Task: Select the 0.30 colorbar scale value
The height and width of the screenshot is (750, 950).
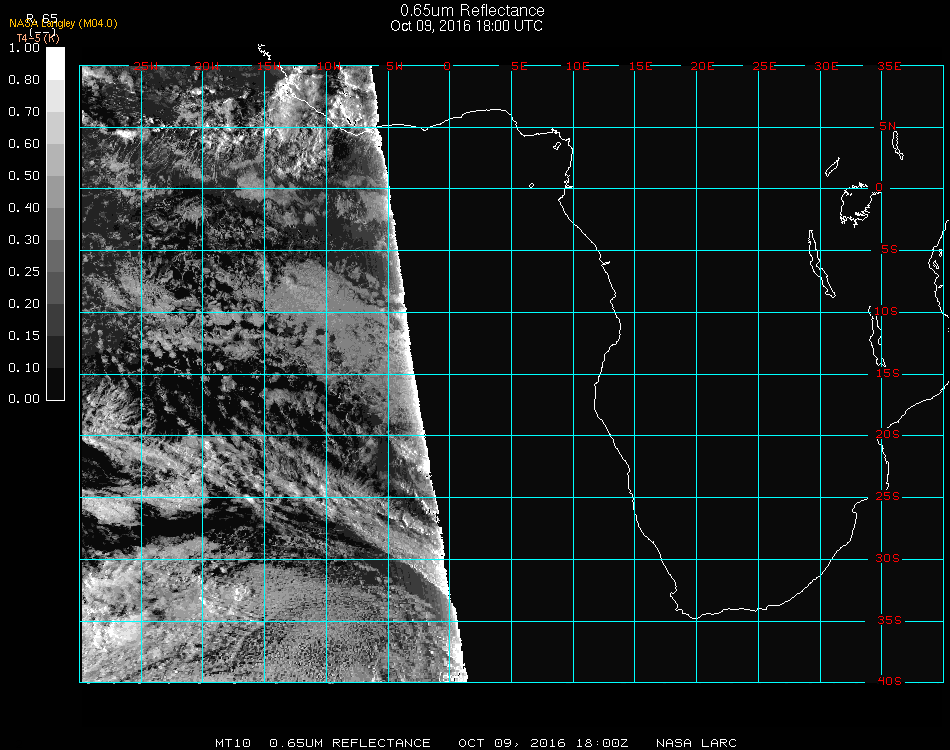Action: coord(24,241)
